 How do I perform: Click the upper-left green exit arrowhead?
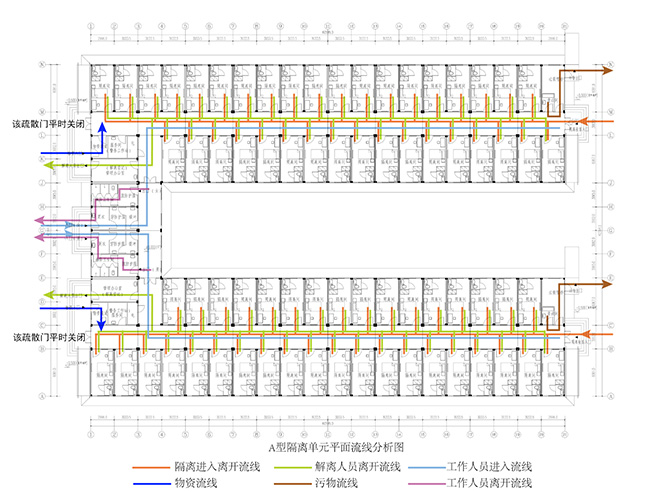(45, 163)
